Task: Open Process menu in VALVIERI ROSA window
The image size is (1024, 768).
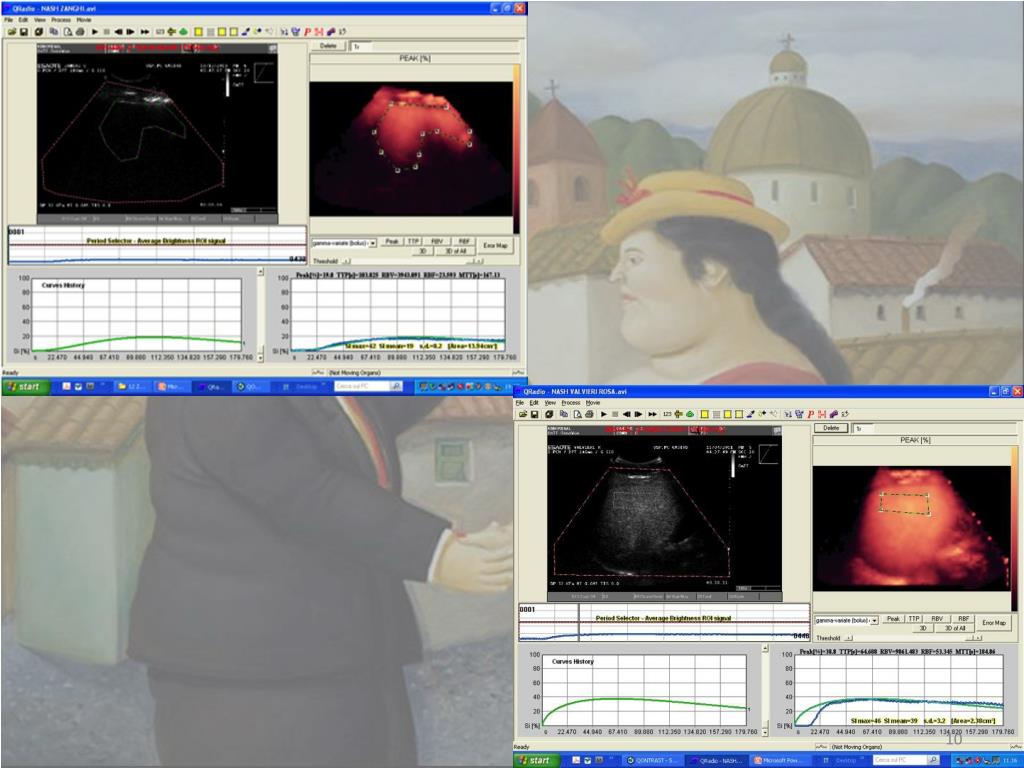Action: coord(571,403)
